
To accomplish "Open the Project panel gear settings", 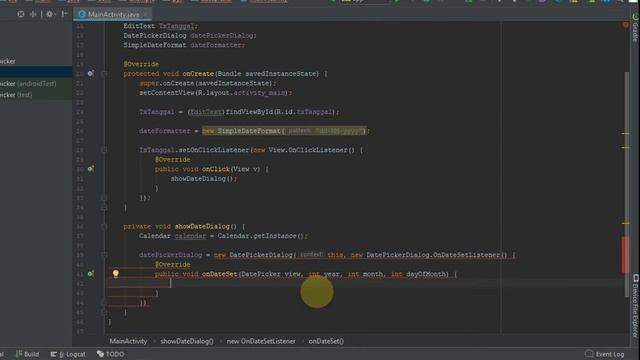I will [x=50, y=14].
